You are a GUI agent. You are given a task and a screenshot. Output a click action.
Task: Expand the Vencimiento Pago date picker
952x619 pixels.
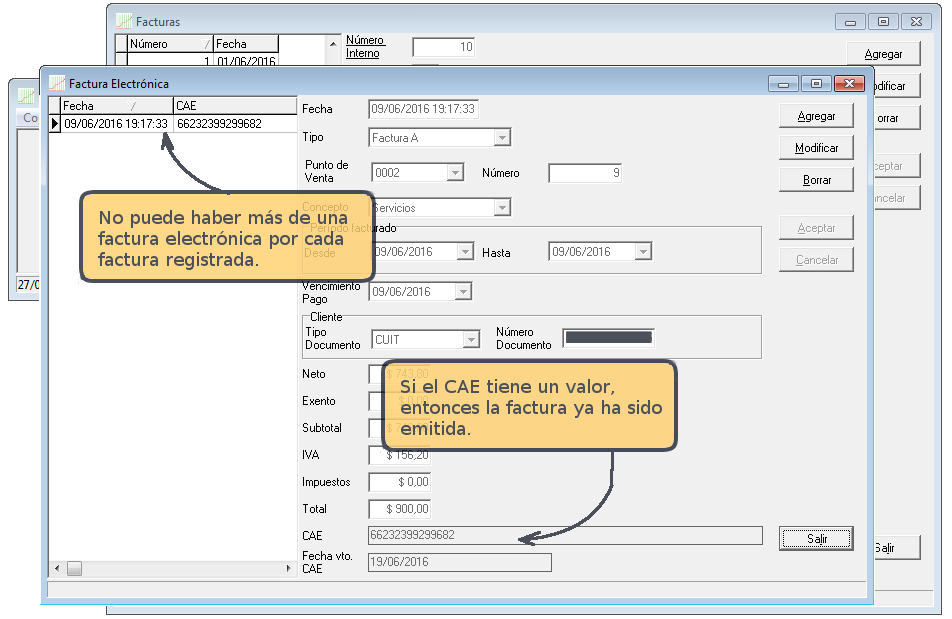click(462, 292)
